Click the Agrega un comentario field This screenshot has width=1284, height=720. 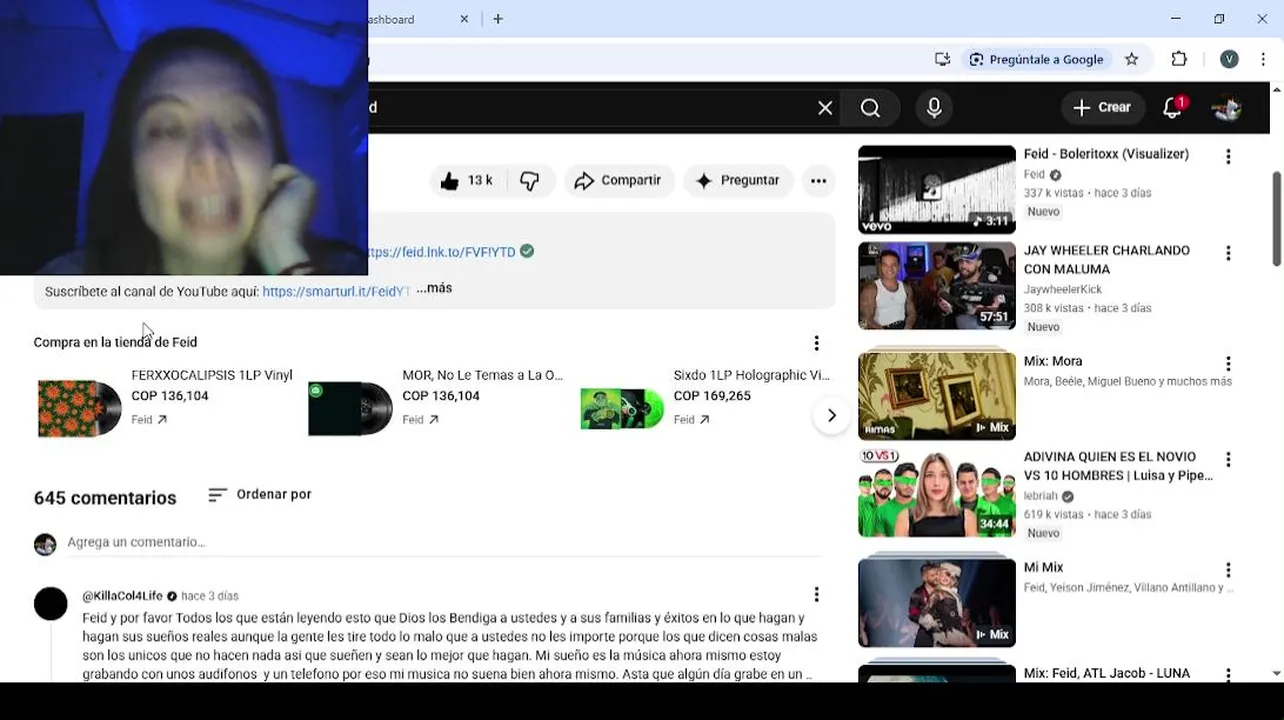pyautogui.click(x=443, y=542)
